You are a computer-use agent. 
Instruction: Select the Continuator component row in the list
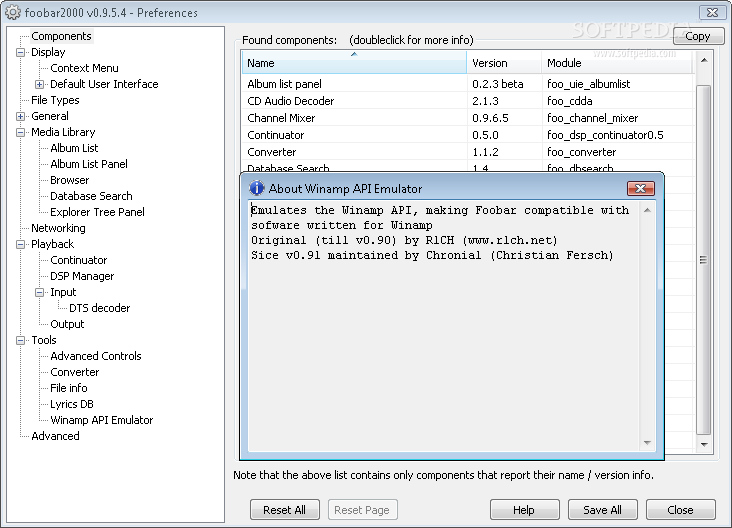467,135
